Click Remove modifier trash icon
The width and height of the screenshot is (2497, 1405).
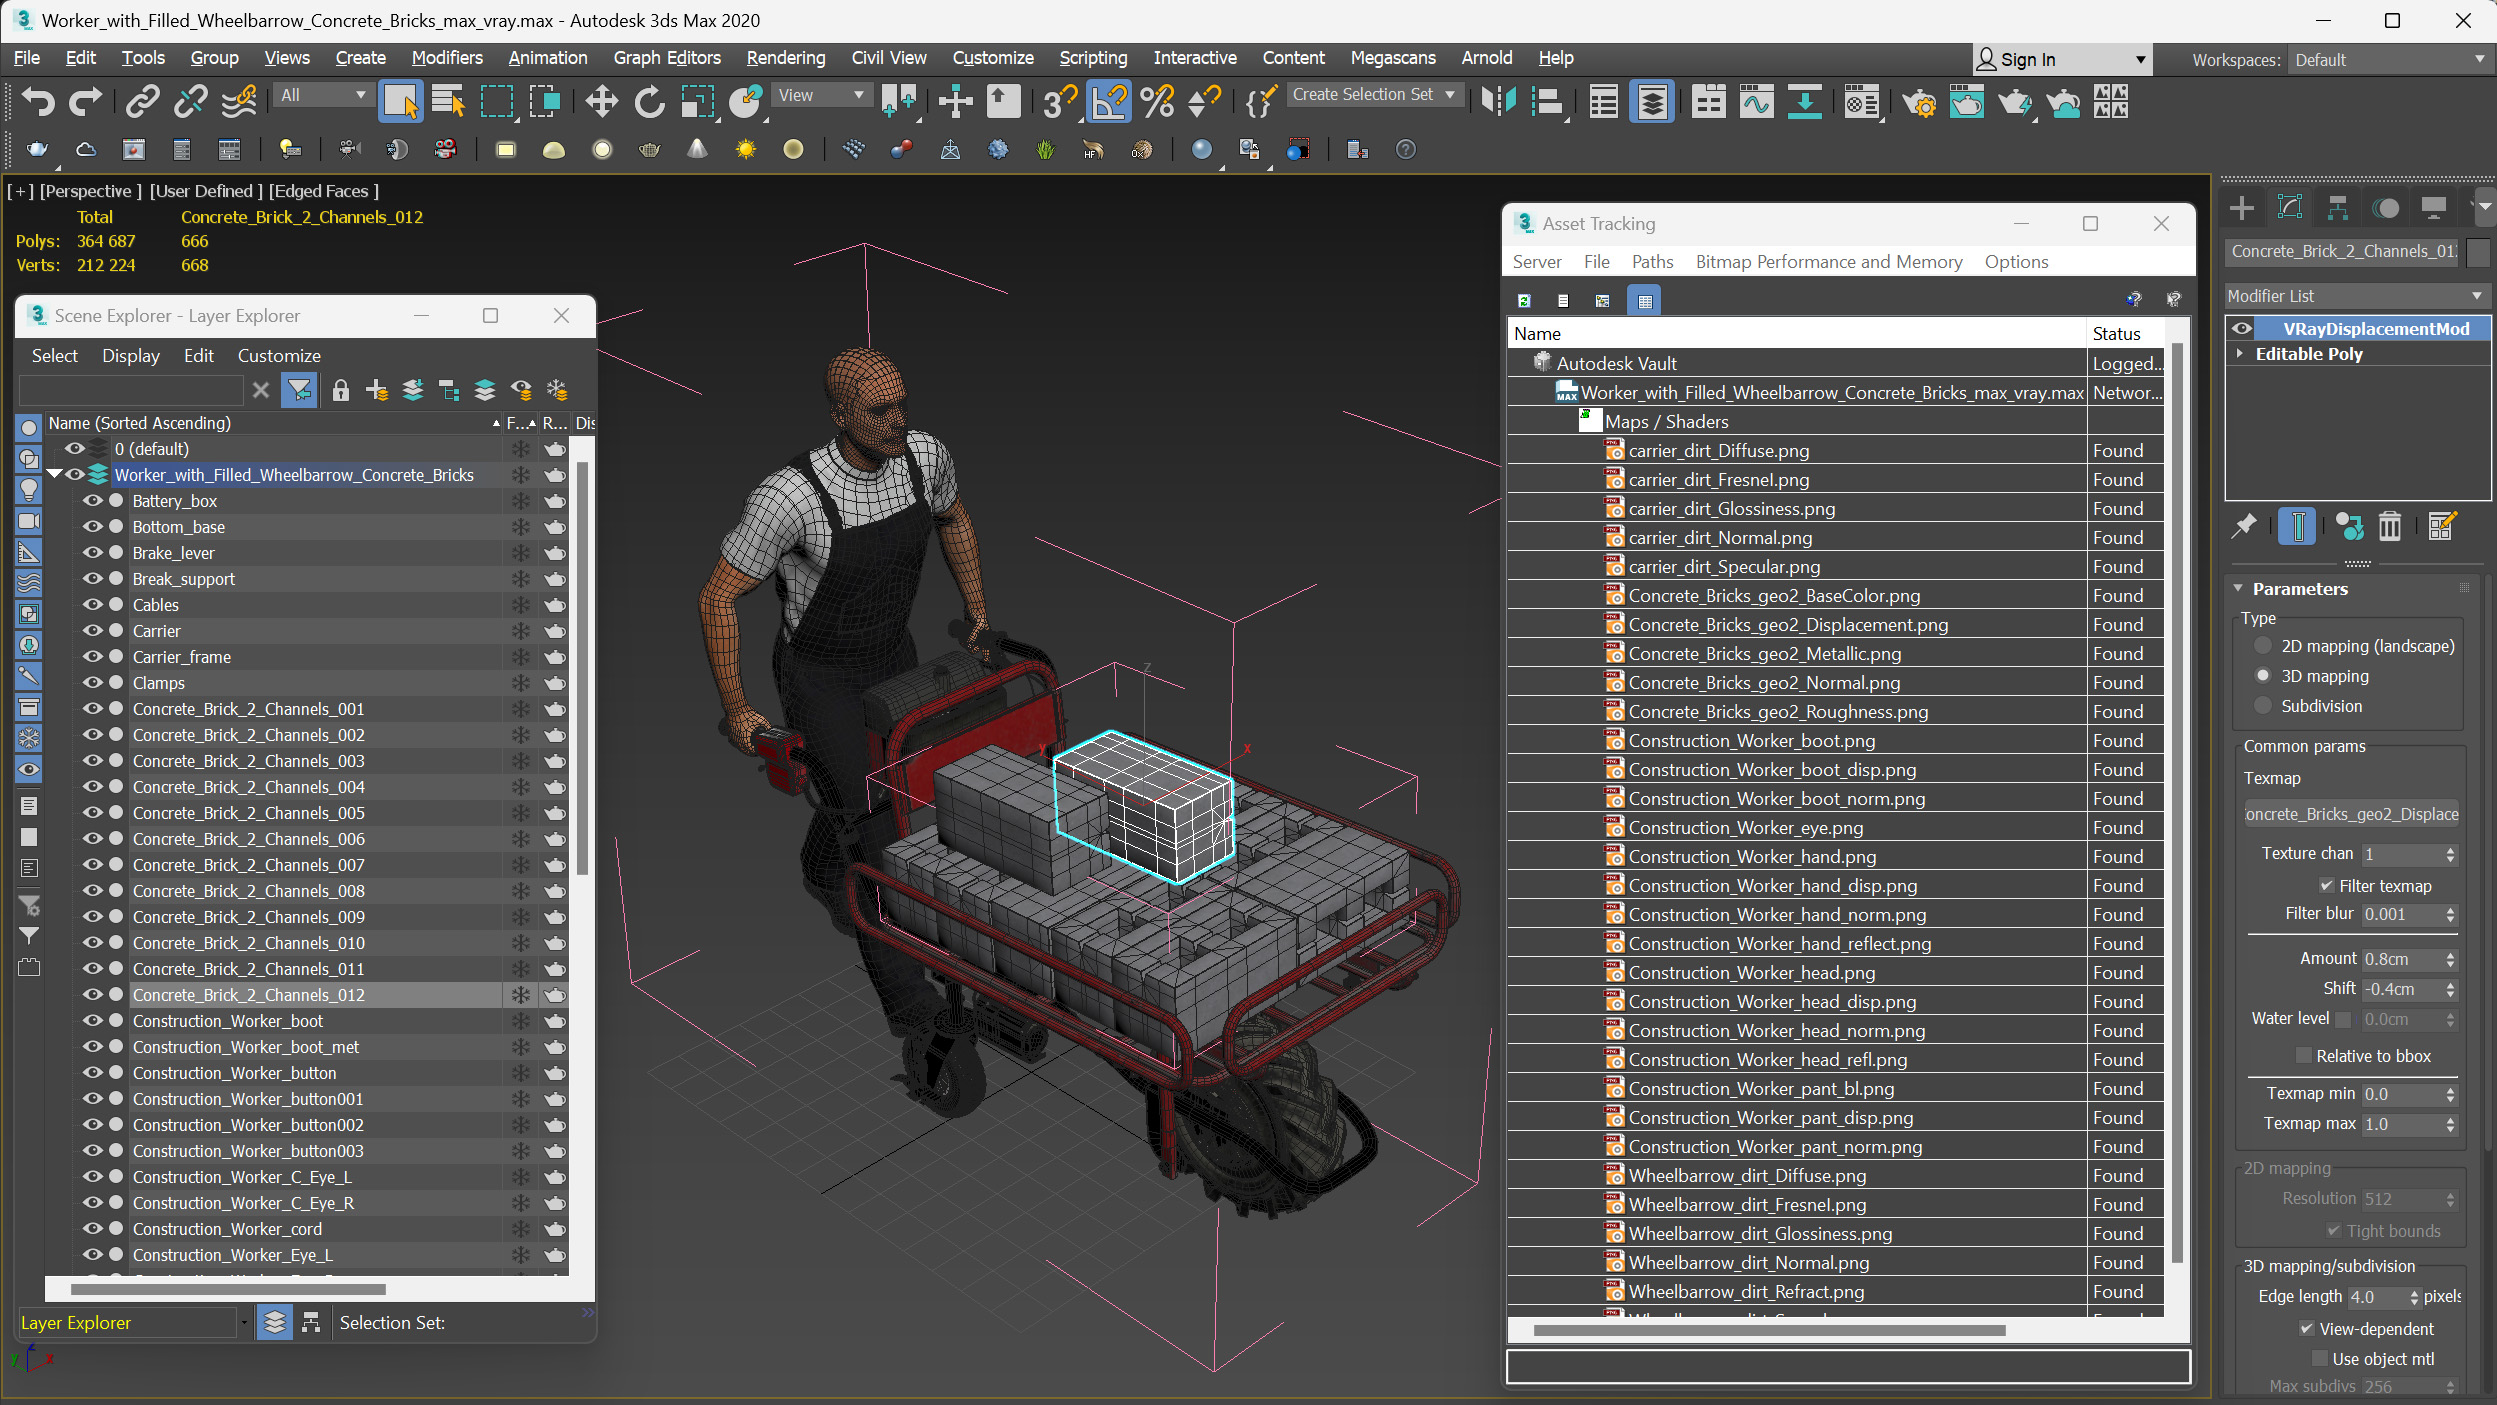point(2389,526)
